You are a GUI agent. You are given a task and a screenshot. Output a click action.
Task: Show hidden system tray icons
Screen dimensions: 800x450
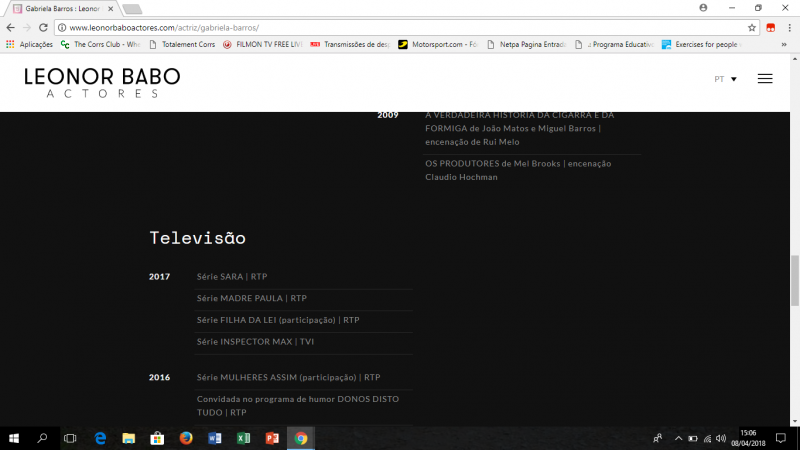(678, 438)
